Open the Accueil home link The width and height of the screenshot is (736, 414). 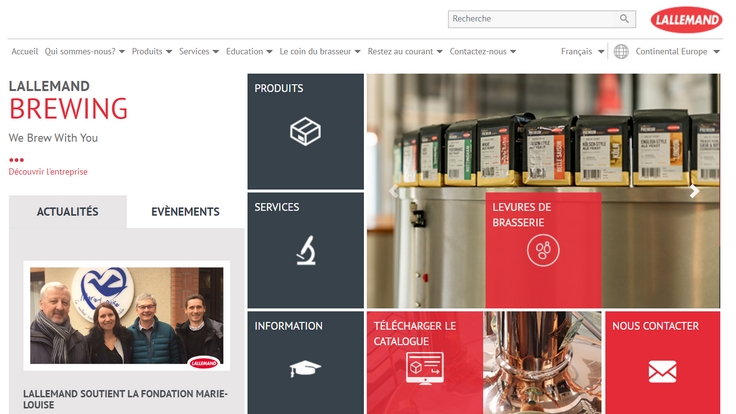click(x=25, y=51)
